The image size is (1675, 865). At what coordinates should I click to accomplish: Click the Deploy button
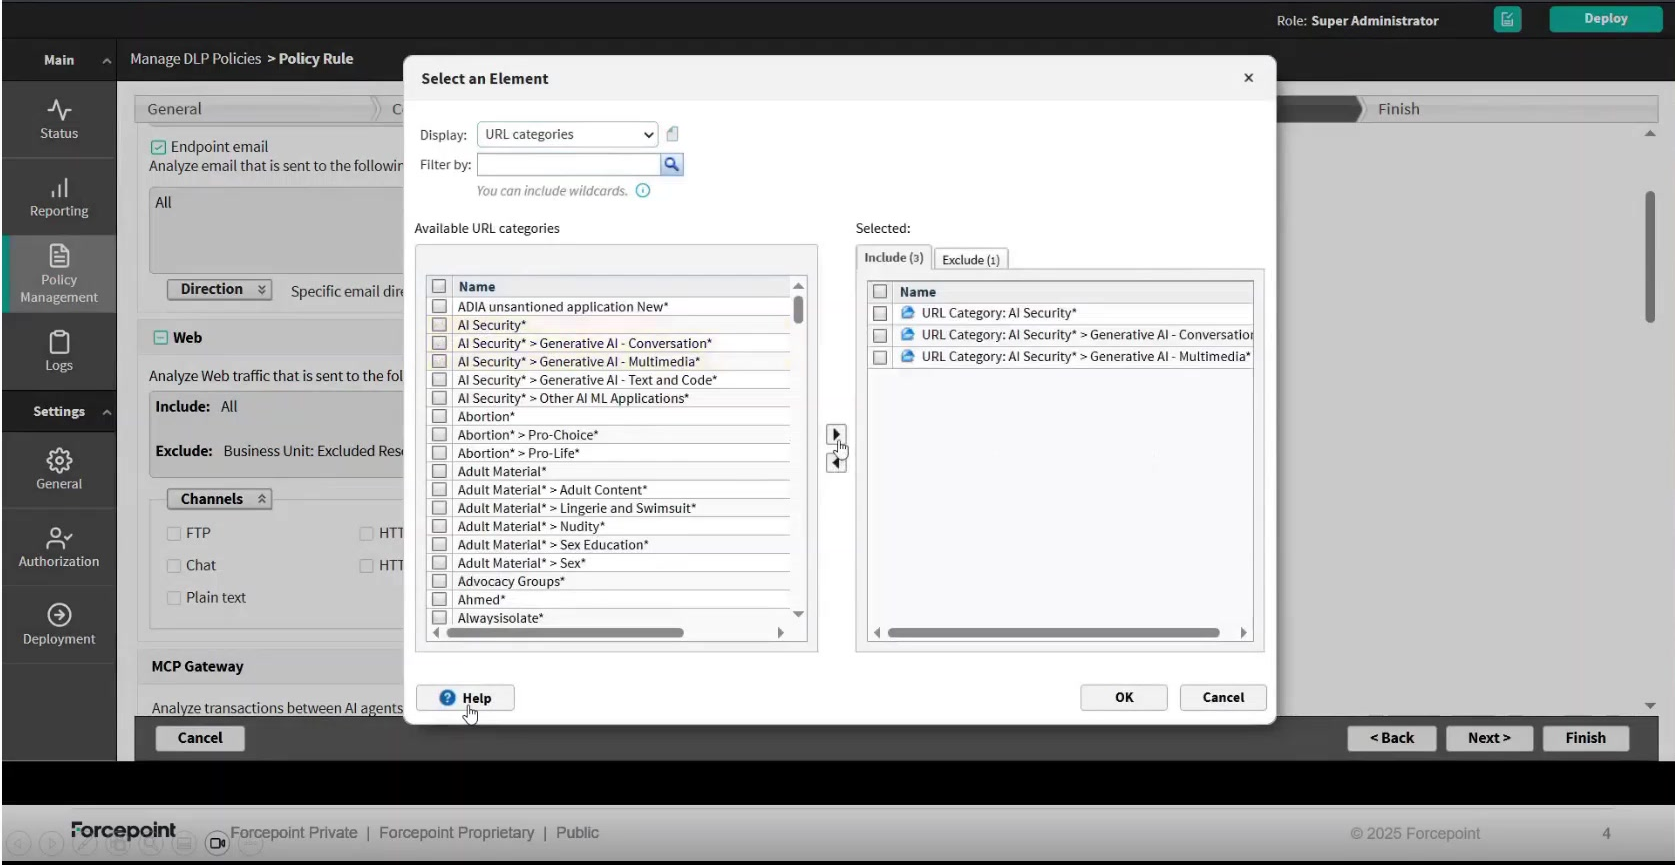coord(1606,19)
